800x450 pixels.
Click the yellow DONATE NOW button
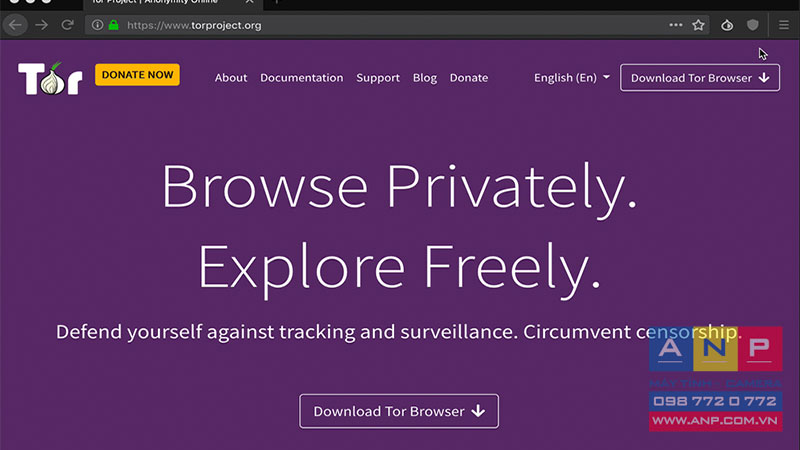click(137, 74)
